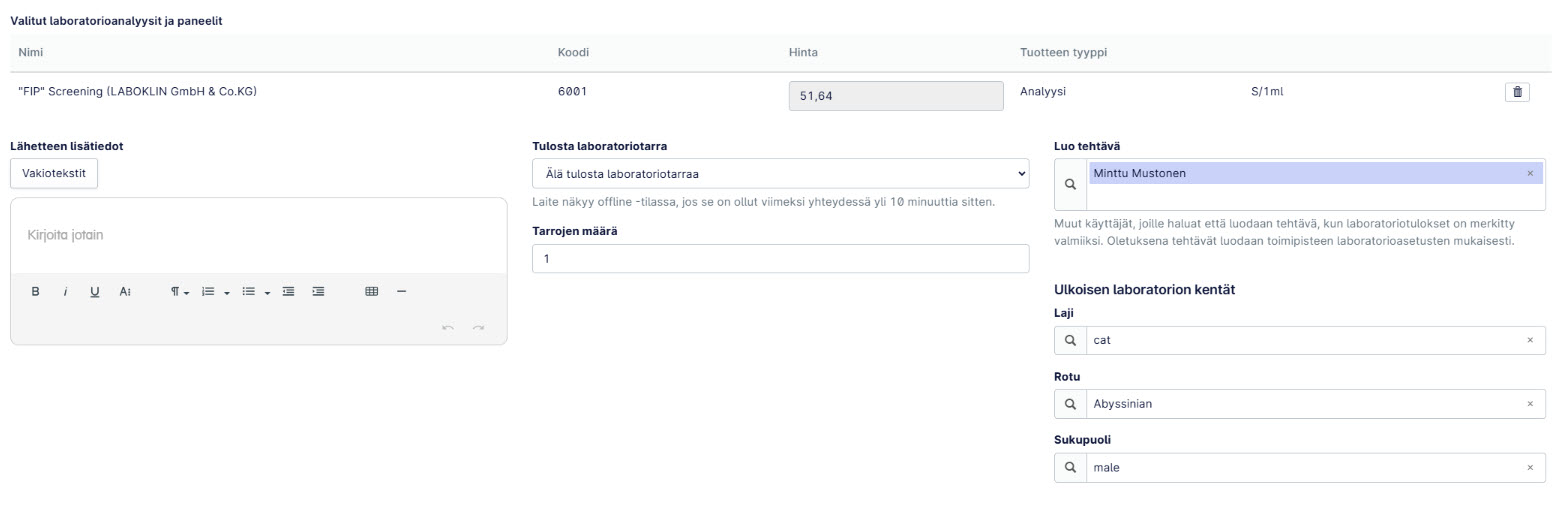Toggle italic formatting in editor
The image size is (1555, 511).
[65, 292]
